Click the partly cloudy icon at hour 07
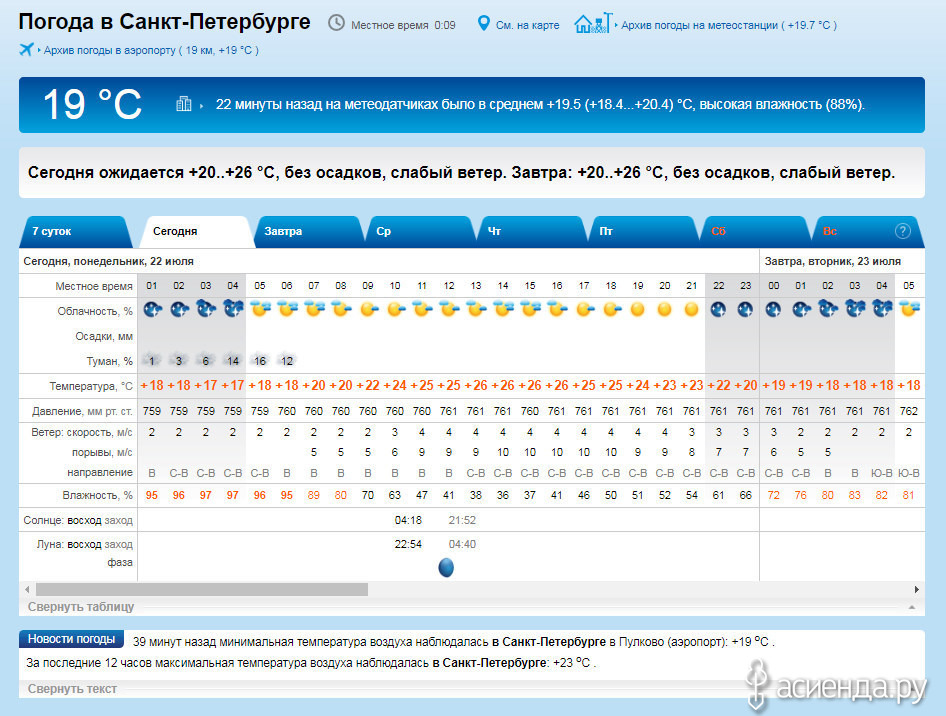946x716 pixels. pos(314,309)
